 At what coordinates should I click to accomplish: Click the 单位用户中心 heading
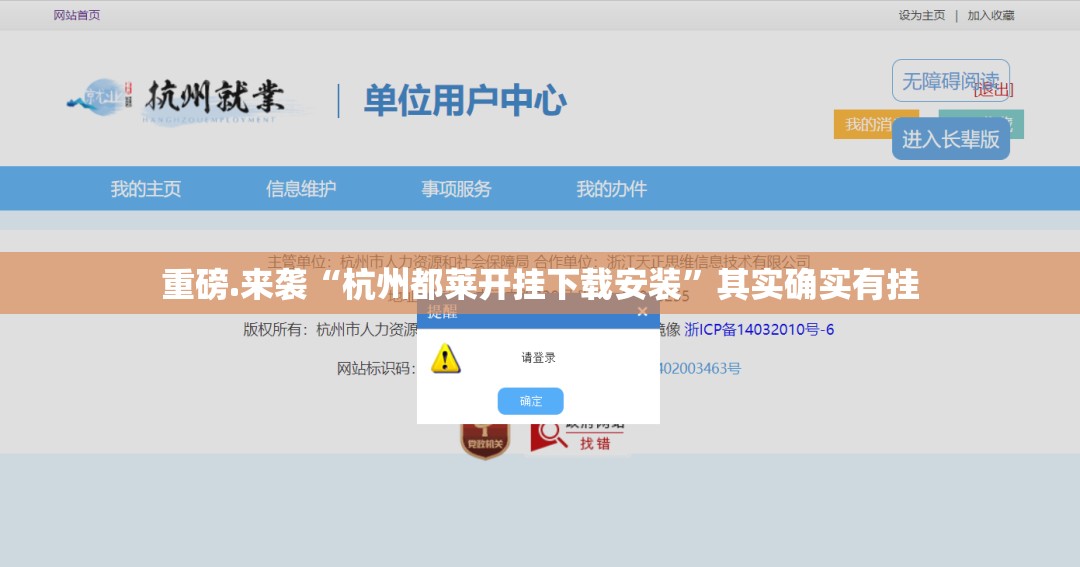(465, 101)
